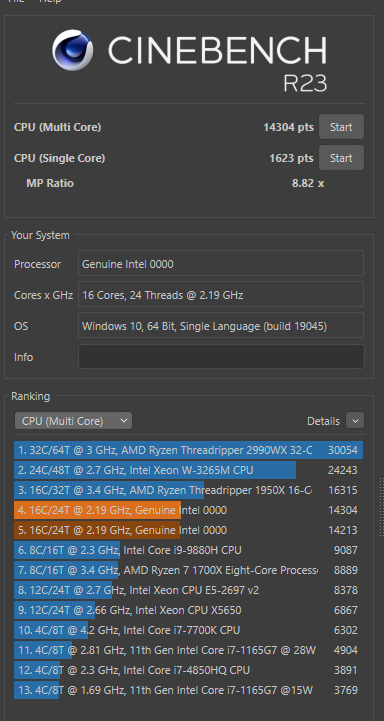The height and width of the screenshot is (721, 384).
Task: Select ranking row 4 scoring 14304
Action: [189, 510]
